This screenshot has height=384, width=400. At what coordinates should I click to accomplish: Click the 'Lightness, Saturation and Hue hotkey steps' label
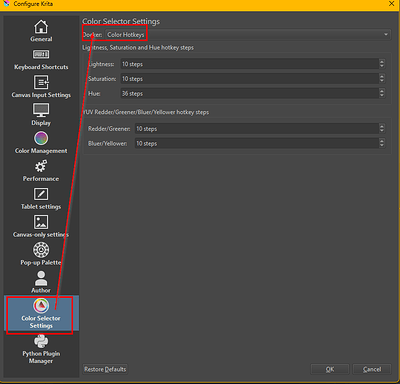point(138,48)
